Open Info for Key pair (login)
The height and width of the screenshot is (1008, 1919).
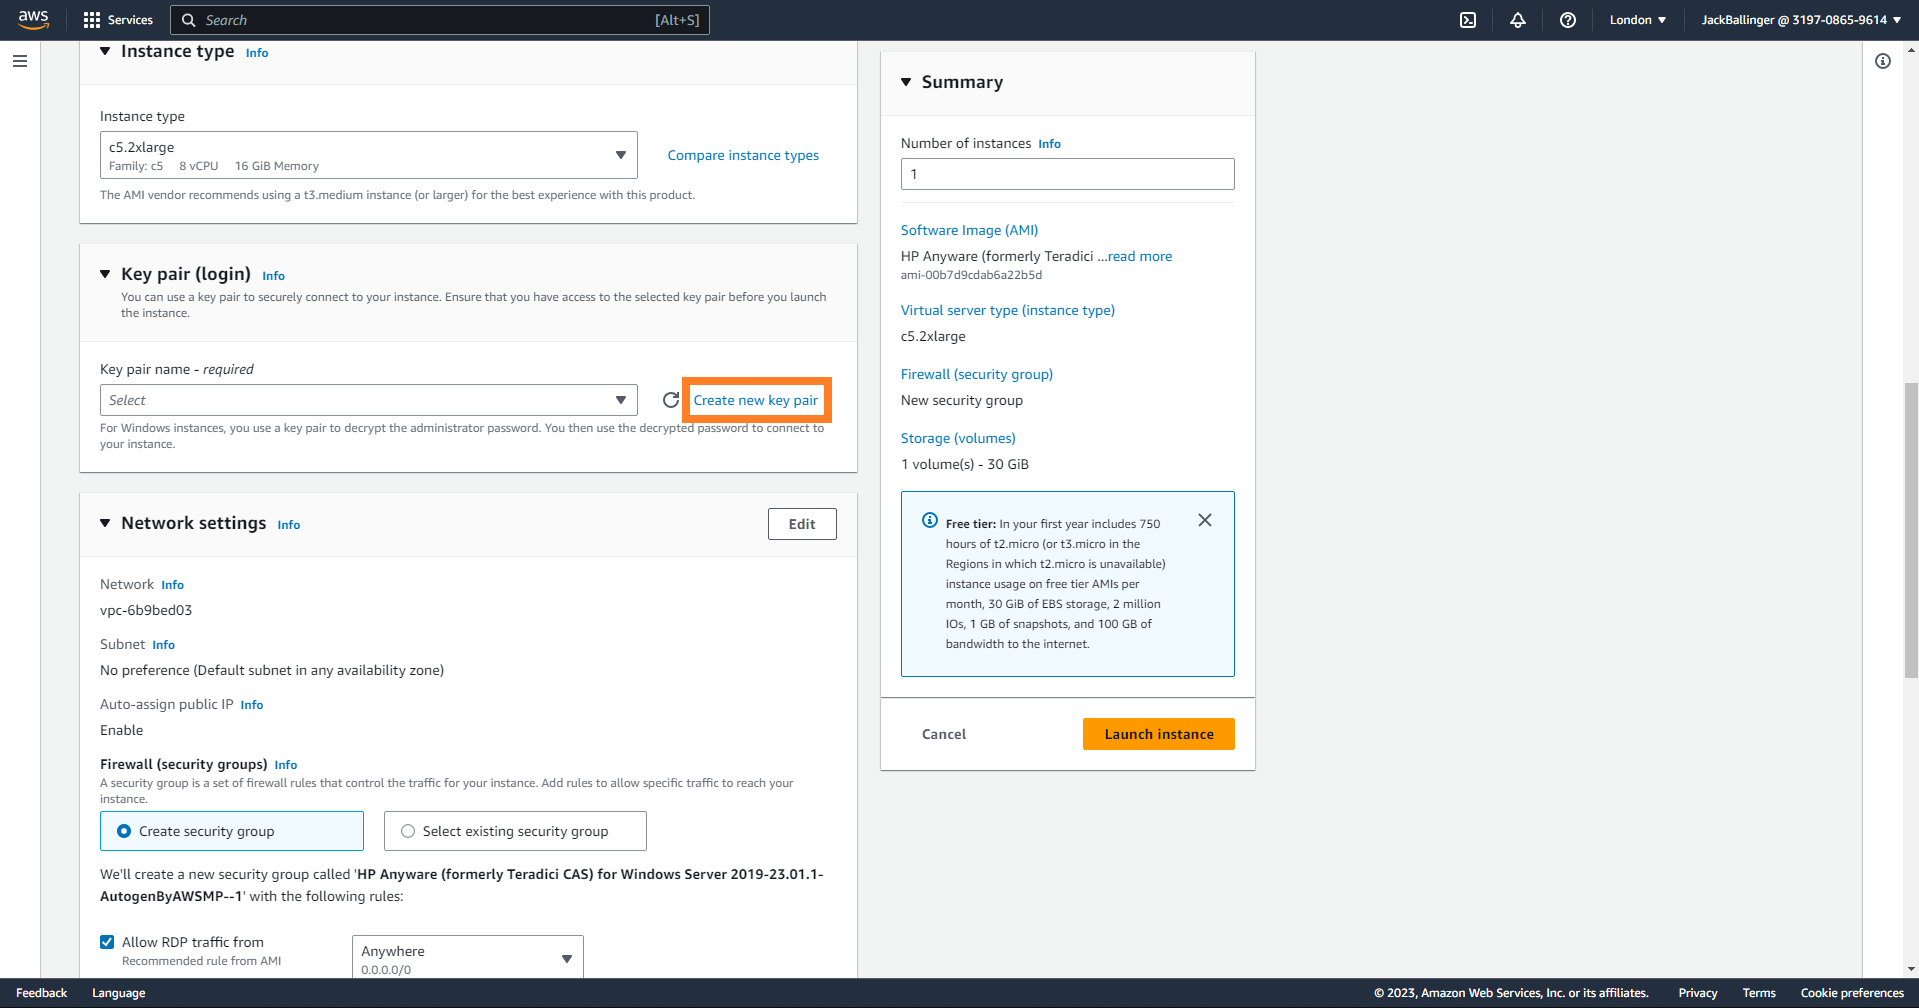[274, 276]
